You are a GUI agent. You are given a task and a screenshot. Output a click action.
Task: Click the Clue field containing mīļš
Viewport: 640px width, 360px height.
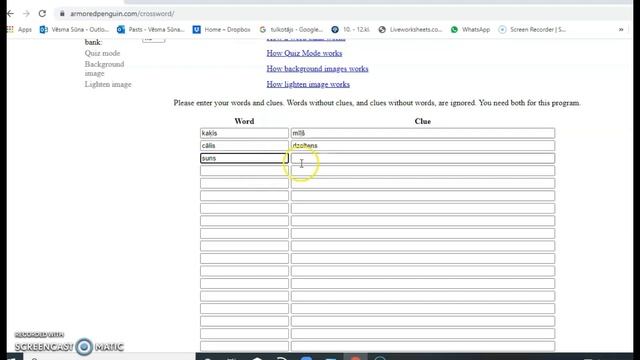[423, 133]
